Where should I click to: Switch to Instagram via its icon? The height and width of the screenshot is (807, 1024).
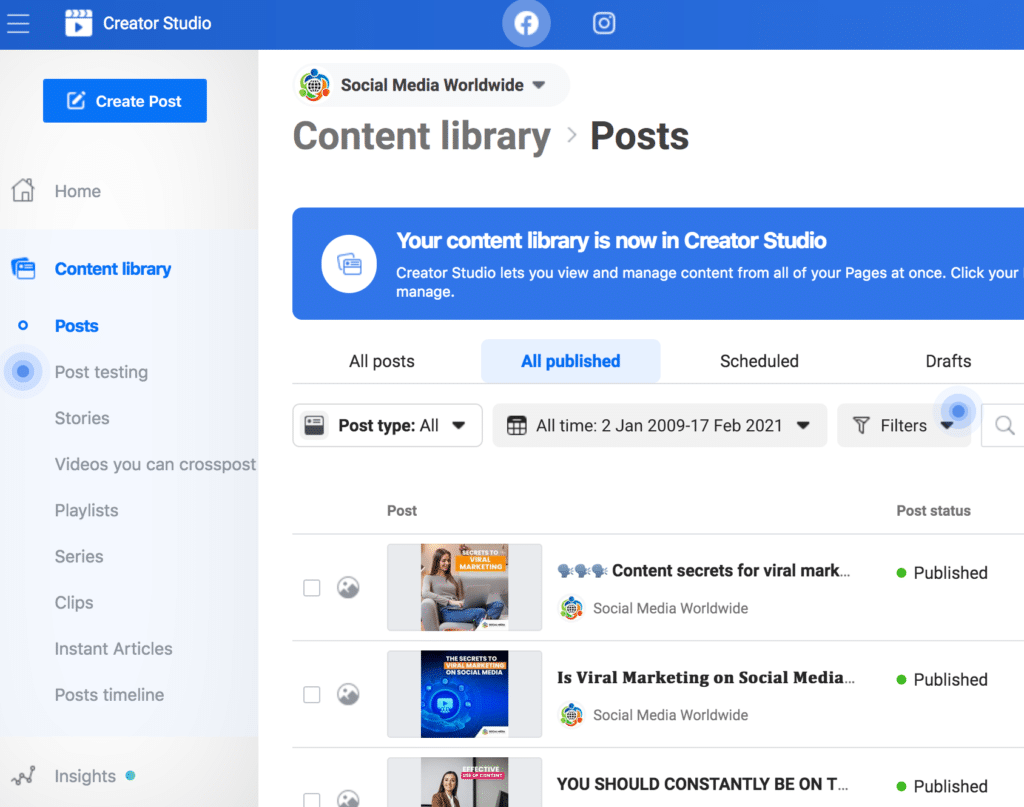603,24
